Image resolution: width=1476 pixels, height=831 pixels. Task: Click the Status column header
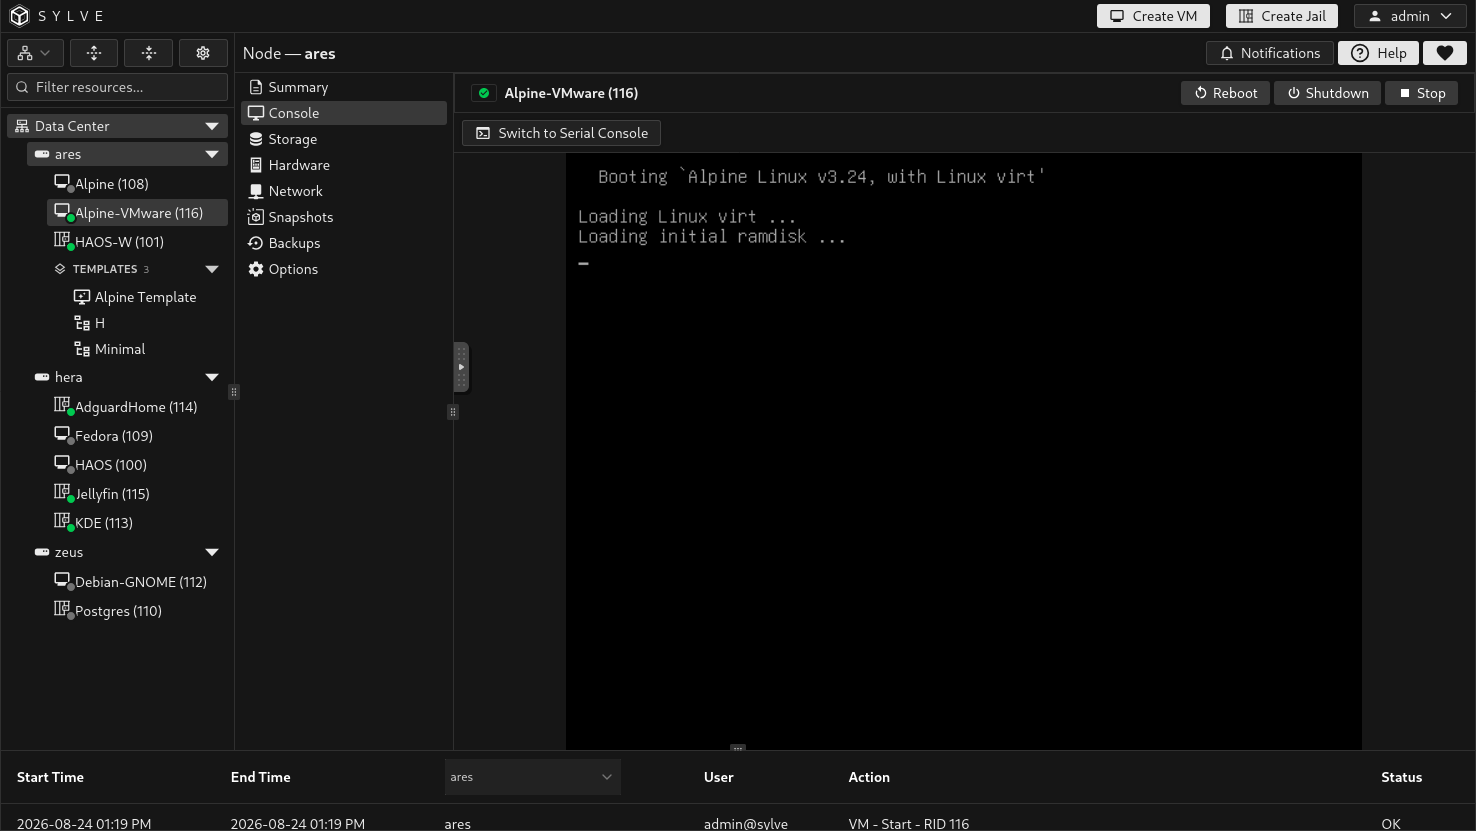(1402, 777)
